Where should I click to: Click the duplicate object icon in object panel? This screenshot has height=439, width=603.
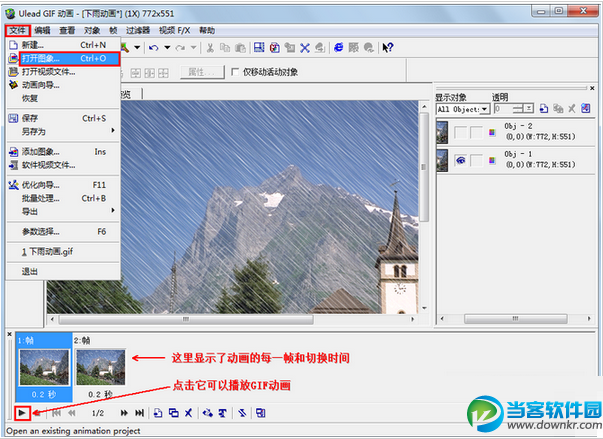pyautogui.click(x=558, y=109)
